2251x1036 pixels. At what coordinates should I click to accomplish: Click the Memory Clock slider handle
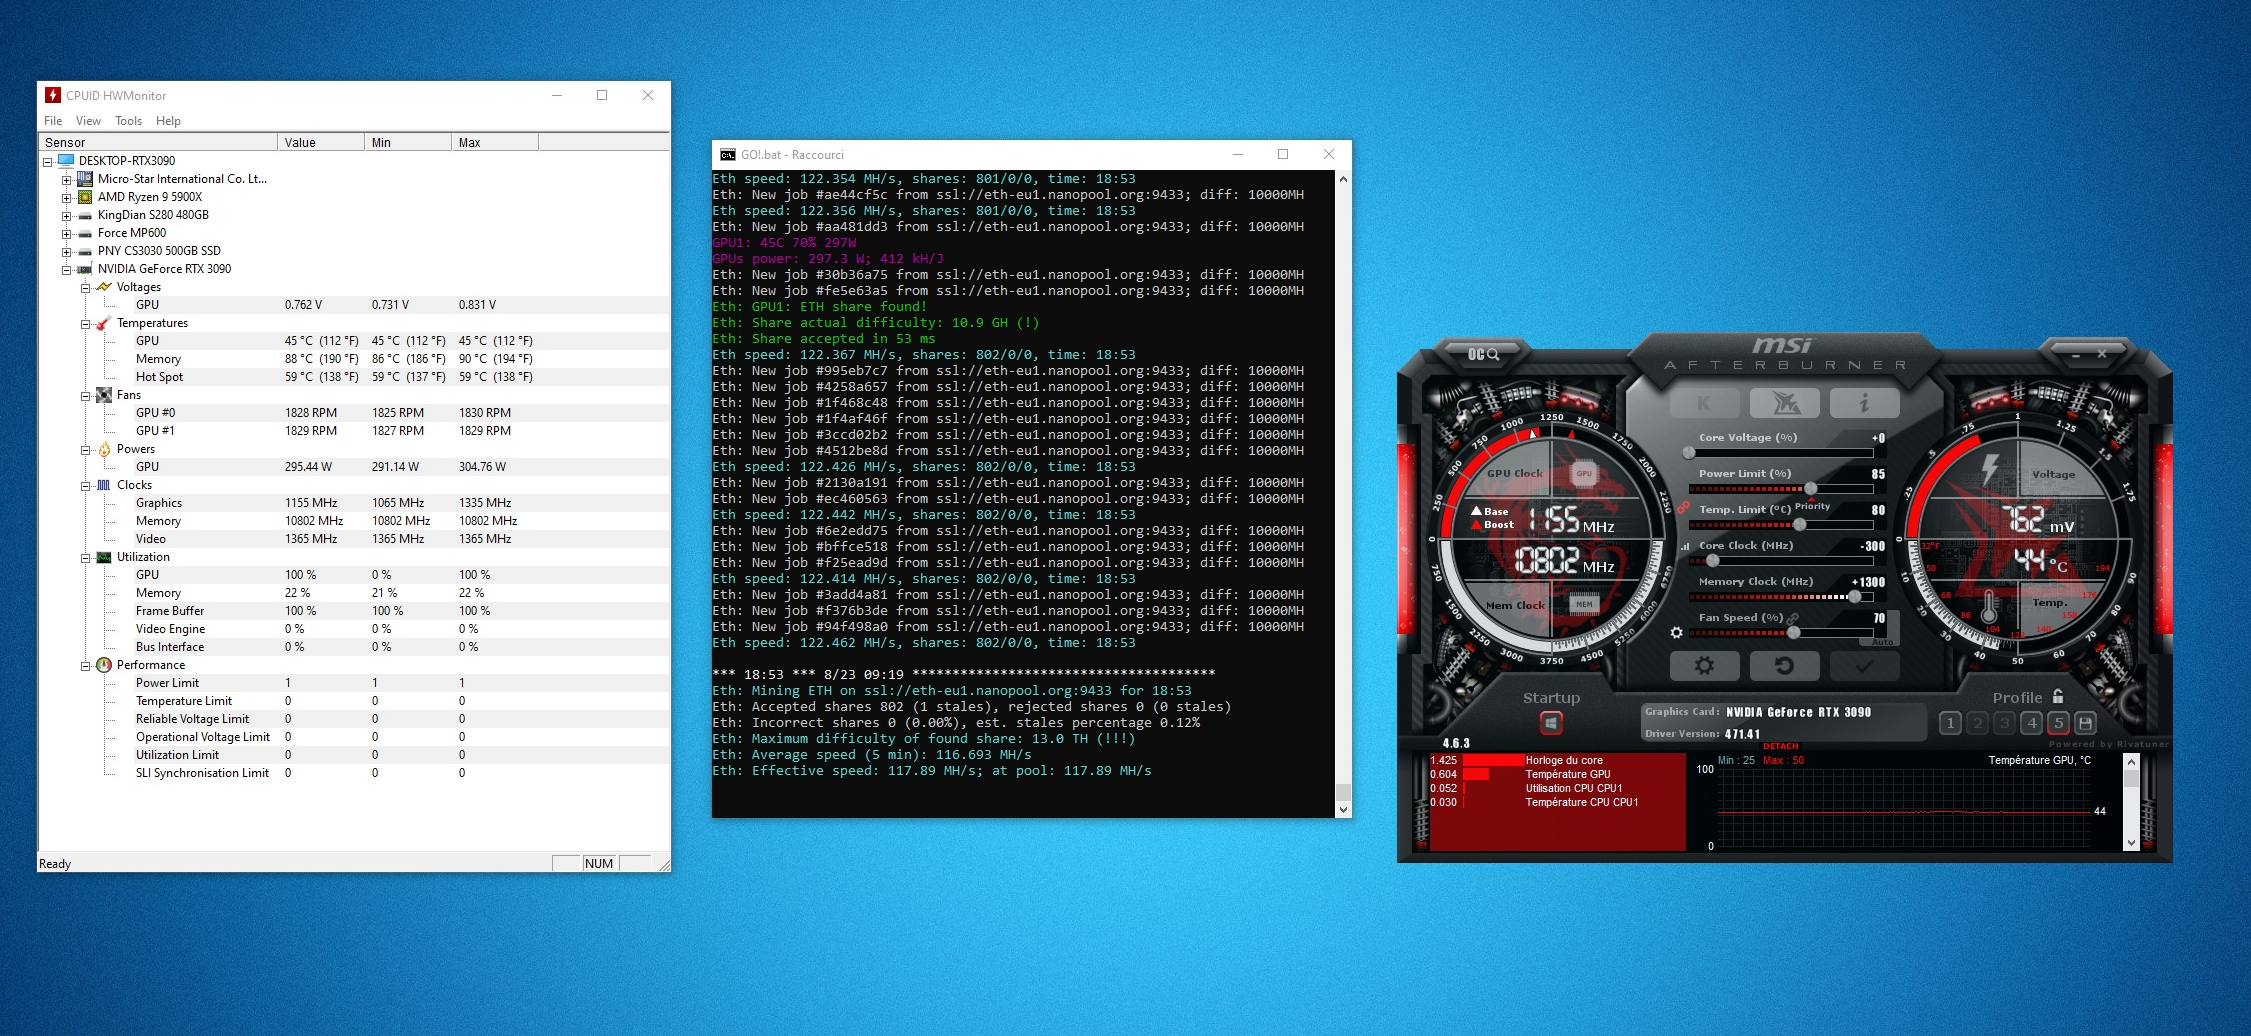[1855, 596]
